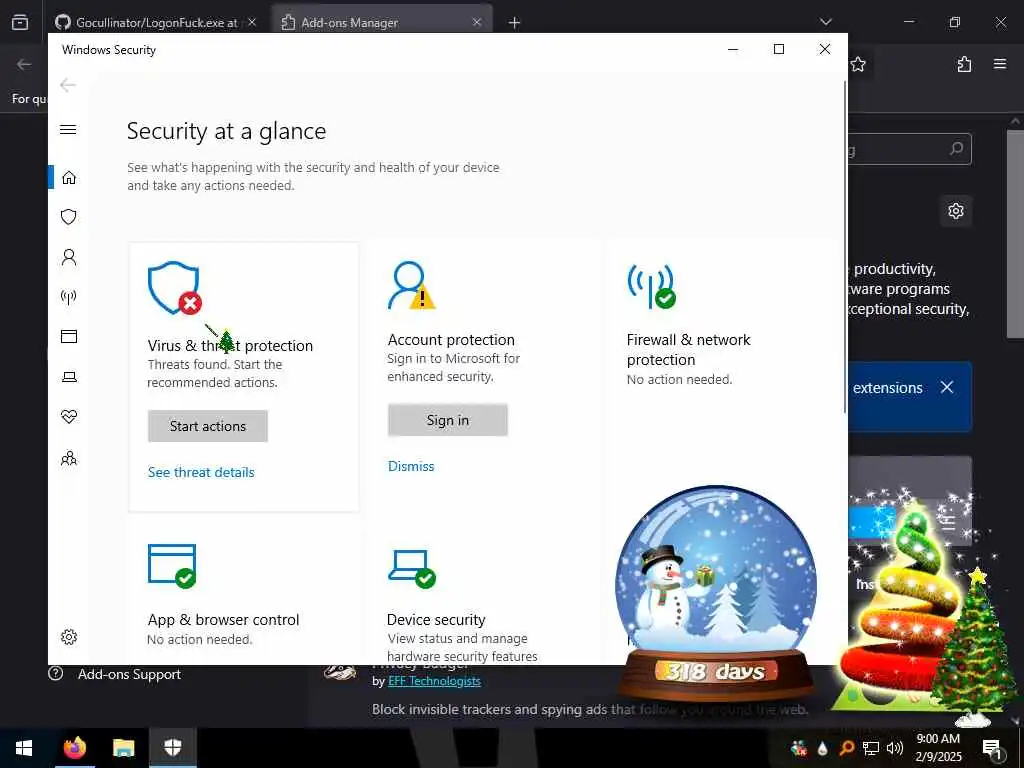Viewport: 1024px width, 768px height.
Task: Click the Device security tile icon
Action: [x=411, y=568]
